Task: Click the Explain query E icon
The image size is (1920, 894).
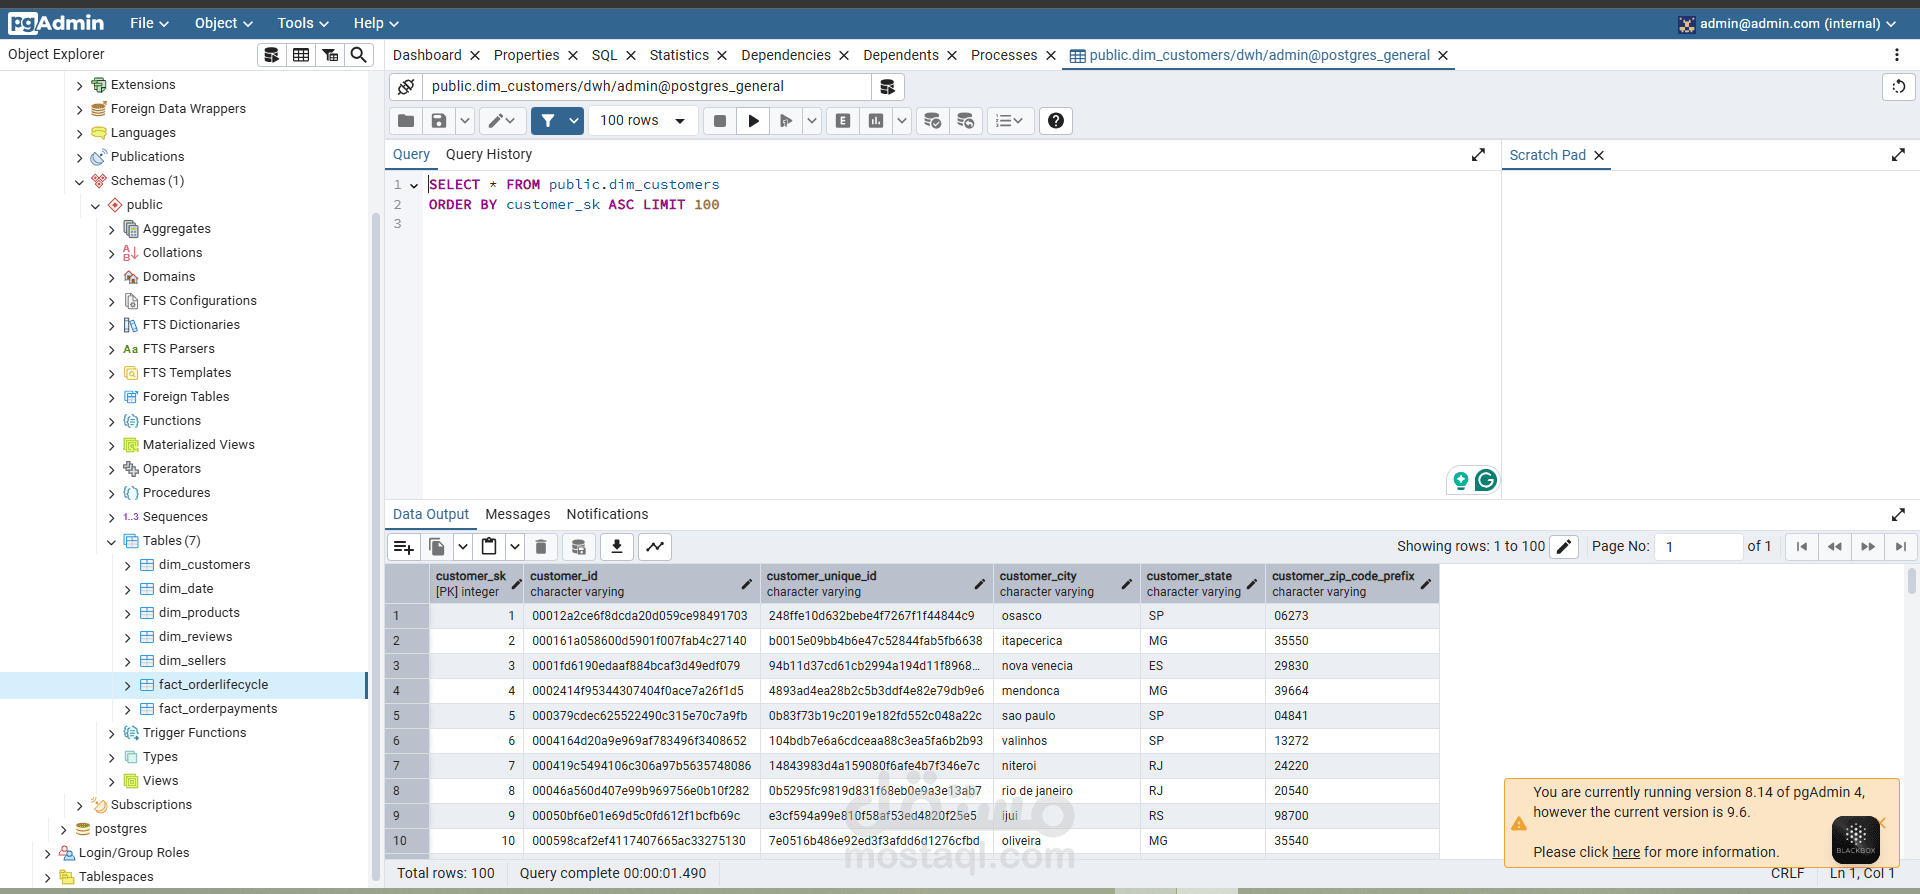Action: 843,121
